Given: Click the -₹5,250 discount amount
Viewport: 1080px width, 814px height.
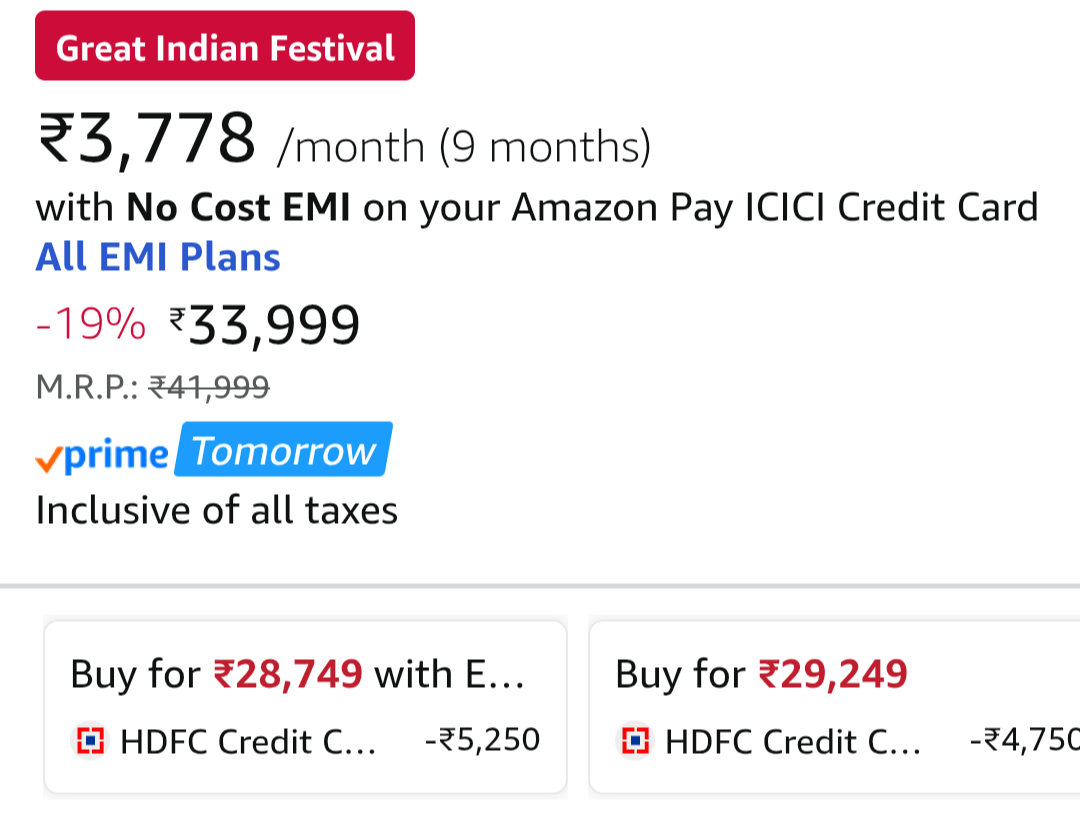Looking at the screenshot, I should 482,740.
